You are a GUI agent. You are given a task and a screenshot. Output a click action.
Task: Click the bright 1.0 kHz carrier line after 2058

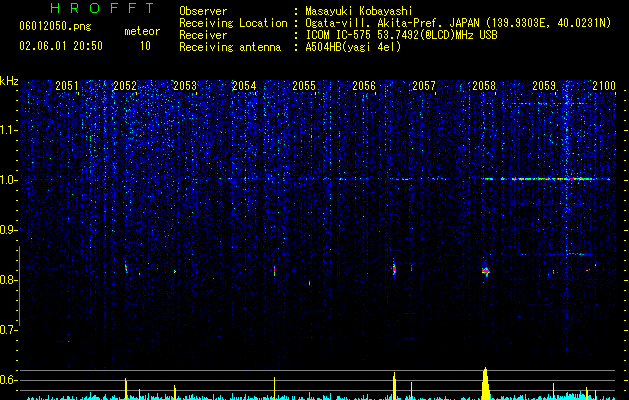(548, 179)
